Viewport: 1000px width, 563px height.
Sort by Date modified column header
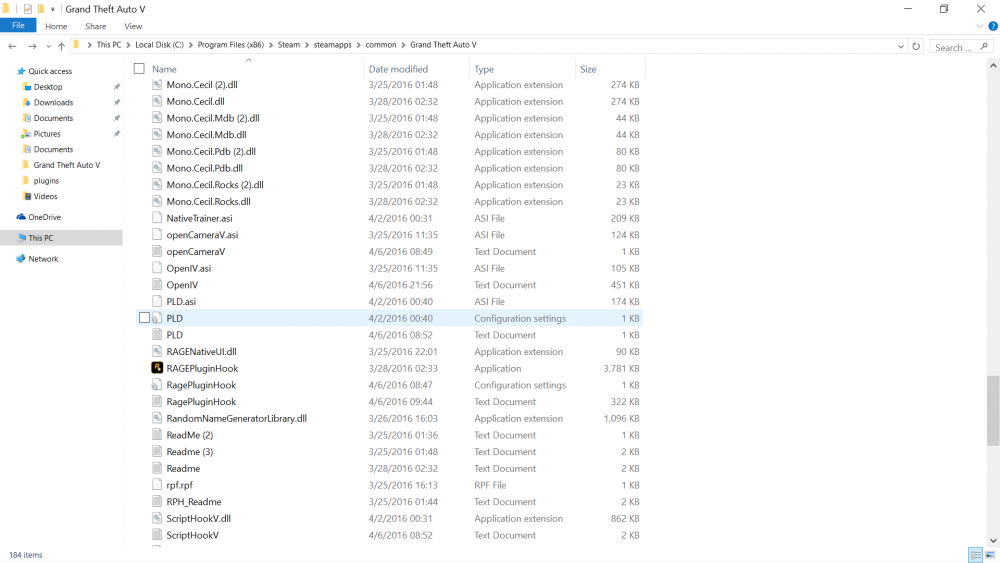416,69
